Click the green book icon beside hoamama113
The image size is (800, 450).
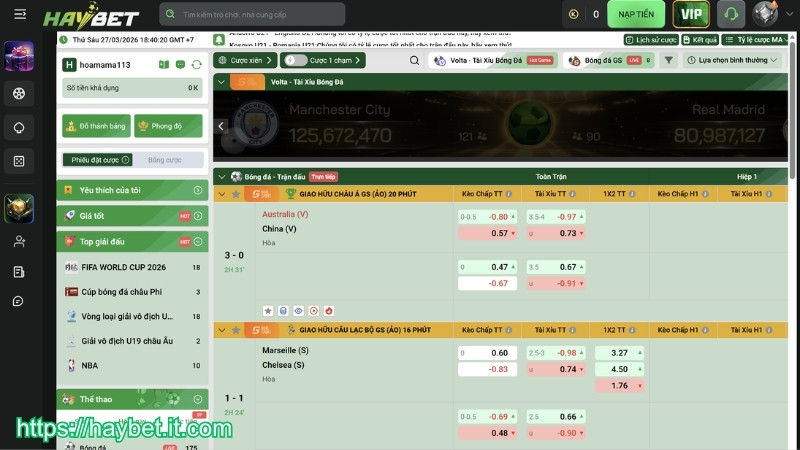tap(164, 65)
